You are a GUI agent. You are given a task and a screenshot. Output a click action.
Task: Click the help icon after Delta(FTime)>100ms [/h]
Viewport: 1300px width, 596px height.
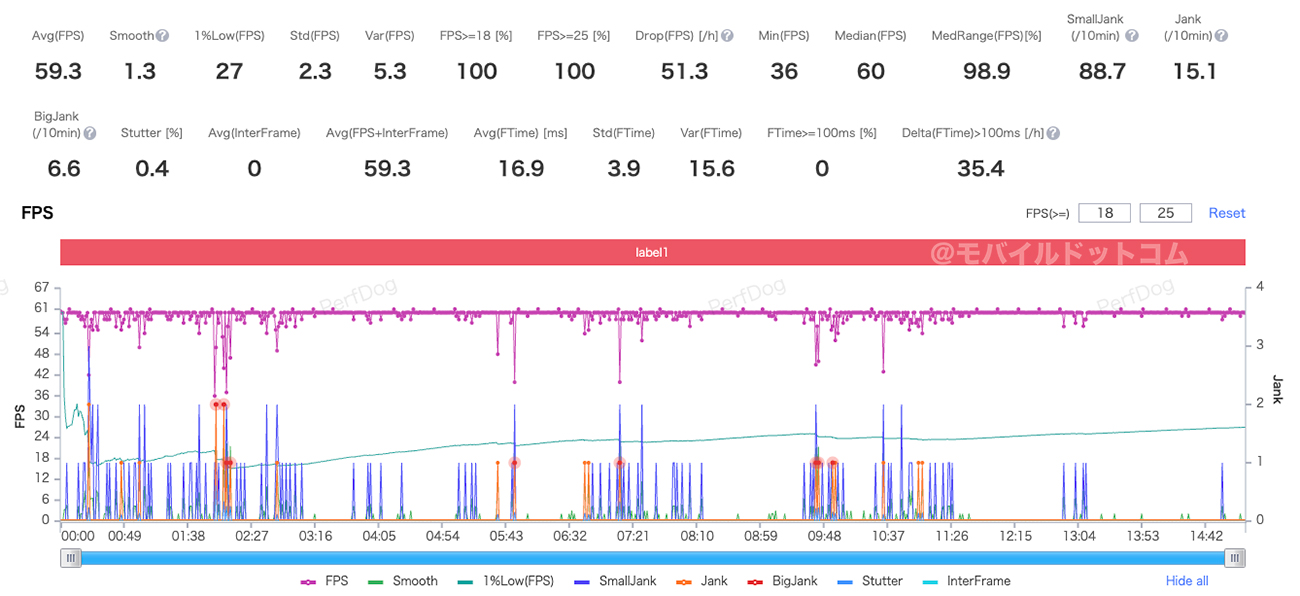pyautogui.click(x=1053, y=133)
